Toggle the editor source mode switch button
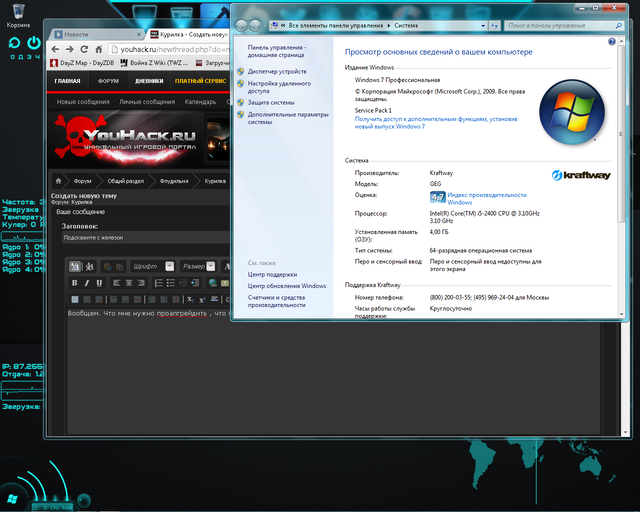Screen dimensions: 640x512 coord(74,266)
